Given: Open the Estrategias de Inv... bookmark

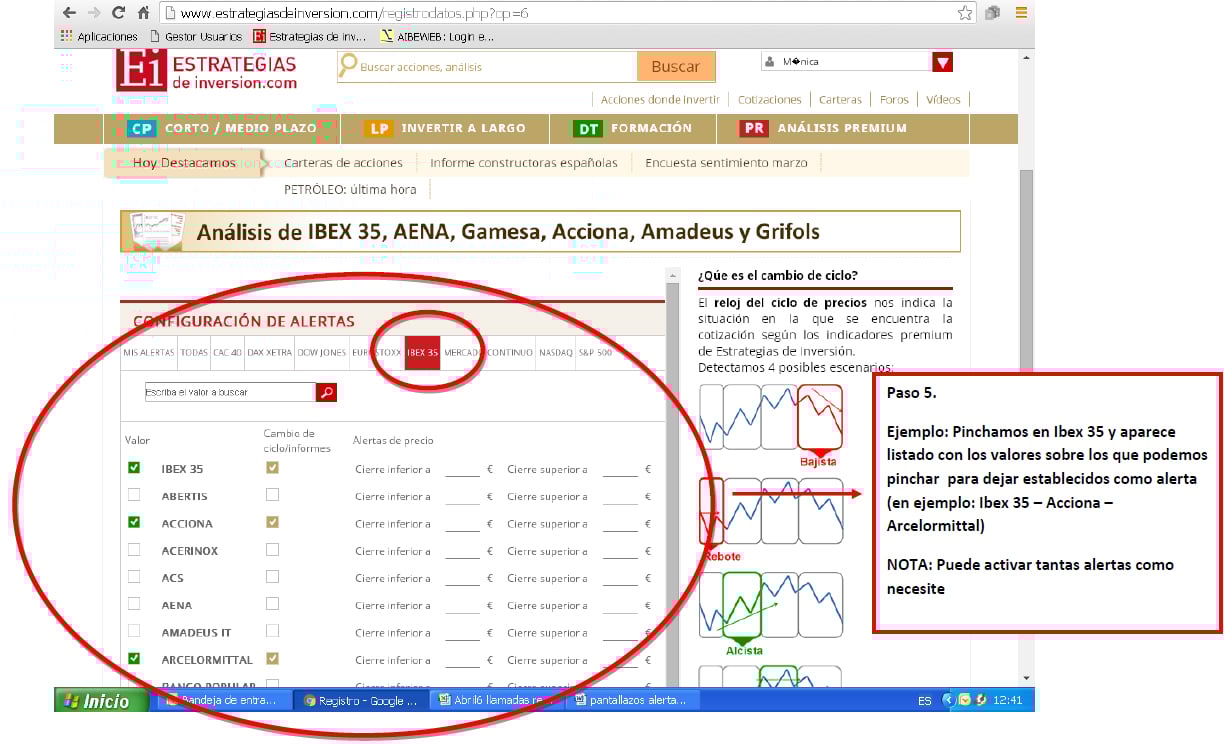Looking at the screenshot, I should coord(310,36).
